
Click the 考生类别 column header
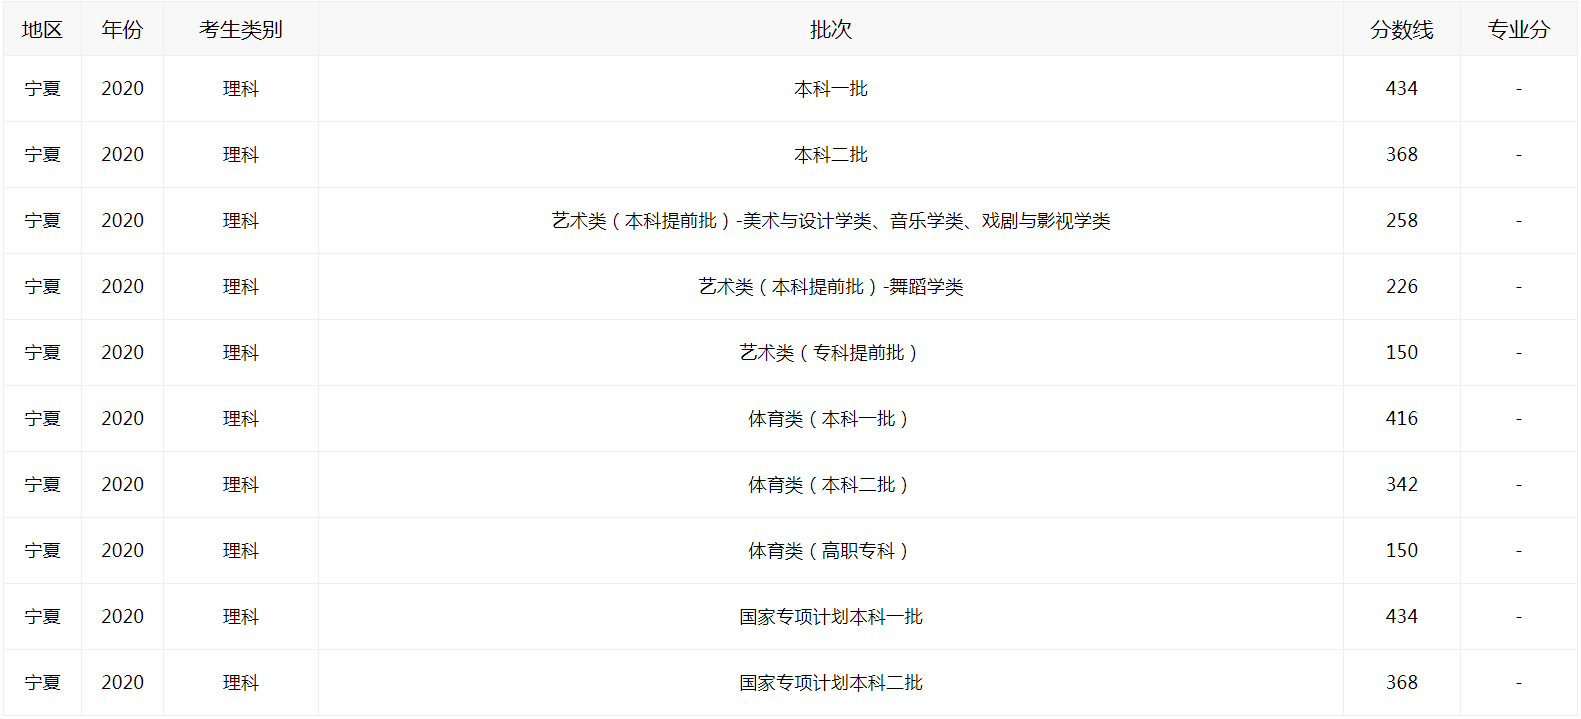pos(240,30)
